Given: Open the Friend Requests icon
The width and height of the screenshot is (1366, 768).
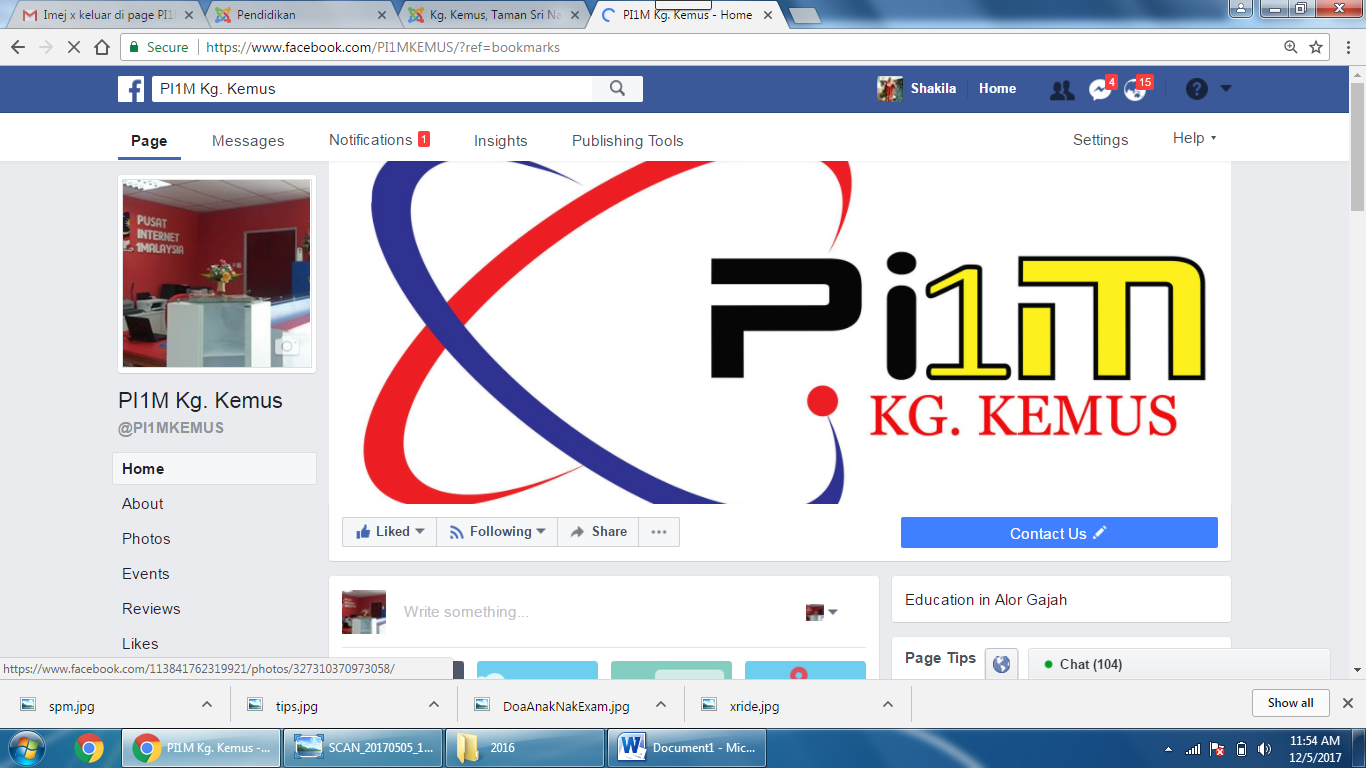Looking at the screenshot, I should 1062,90.
